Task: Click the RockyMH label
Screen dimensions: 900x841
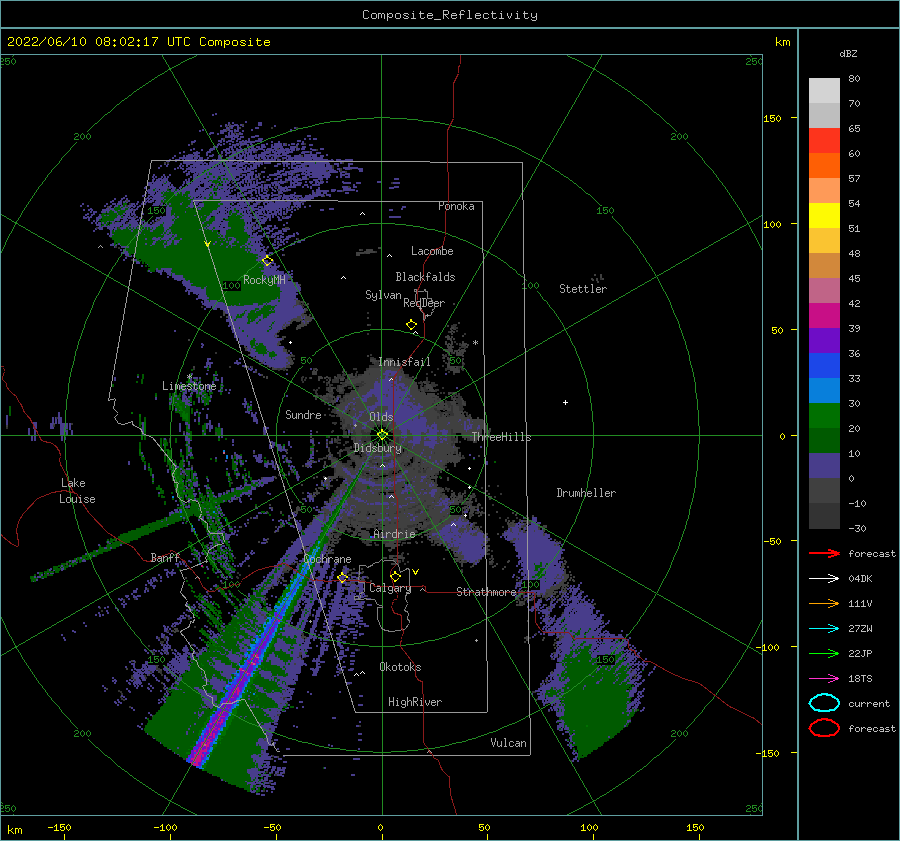Action: coord(265,280)
